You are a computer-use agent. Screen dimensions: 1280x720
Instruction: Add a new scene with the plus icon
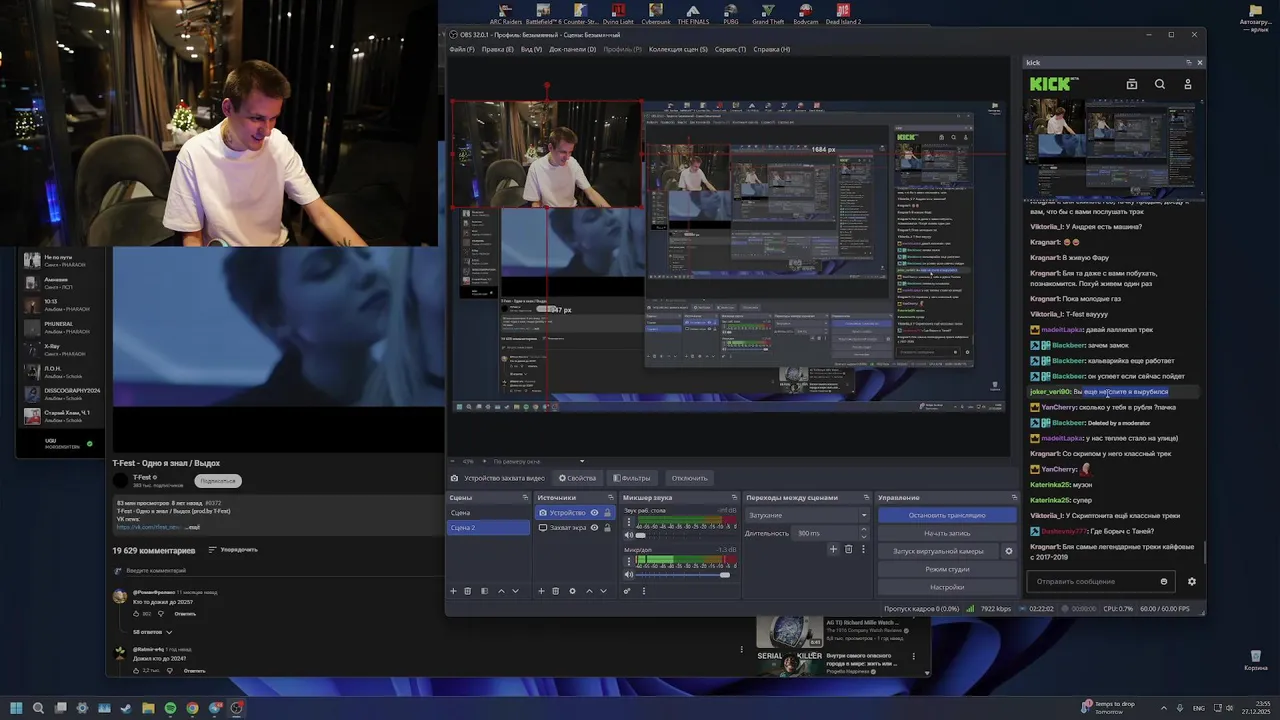[453, 591]
